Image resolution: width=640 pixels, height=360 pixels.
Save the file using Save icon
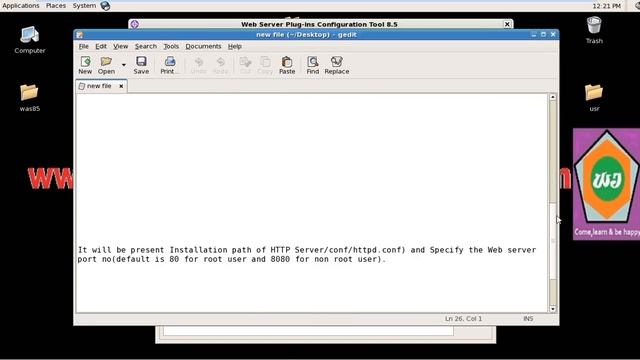coord(141,65)
